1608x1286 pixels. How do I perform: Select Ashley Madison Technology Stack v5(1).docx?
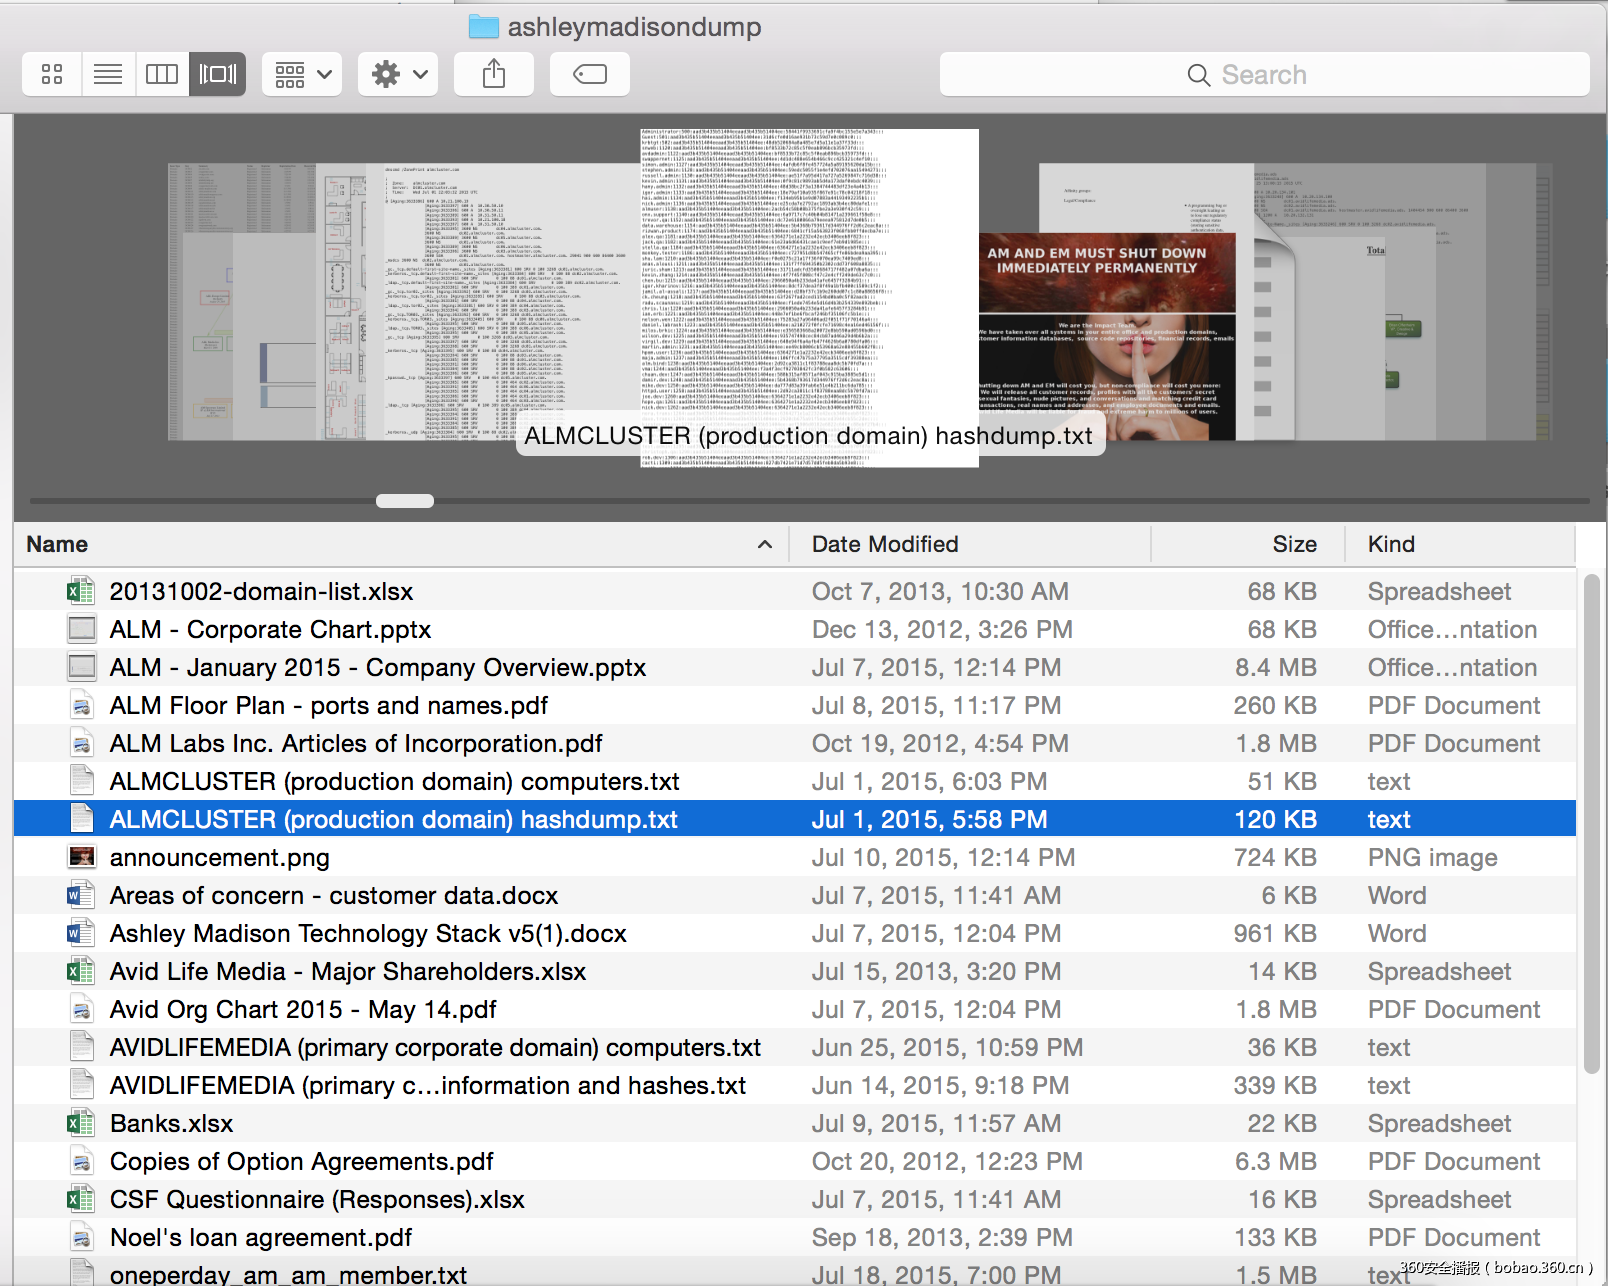pos(368,933)
